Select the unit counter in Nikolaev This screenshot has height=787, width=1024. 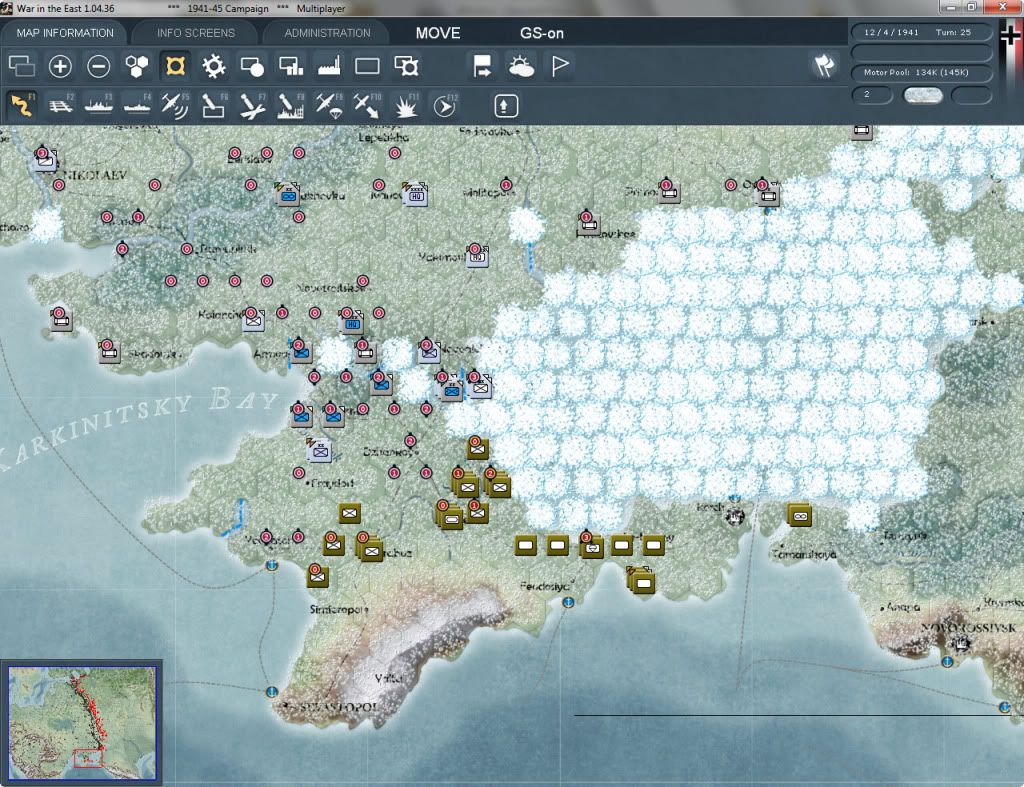point(45,159)
